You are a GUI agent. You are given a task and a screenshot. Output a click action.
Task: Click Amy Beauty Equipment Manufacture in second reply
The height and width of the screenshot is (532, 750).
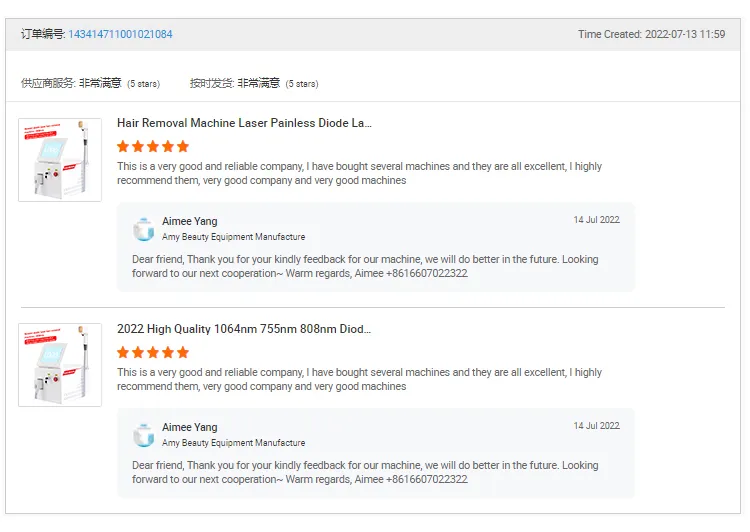(x=233, y=443)
